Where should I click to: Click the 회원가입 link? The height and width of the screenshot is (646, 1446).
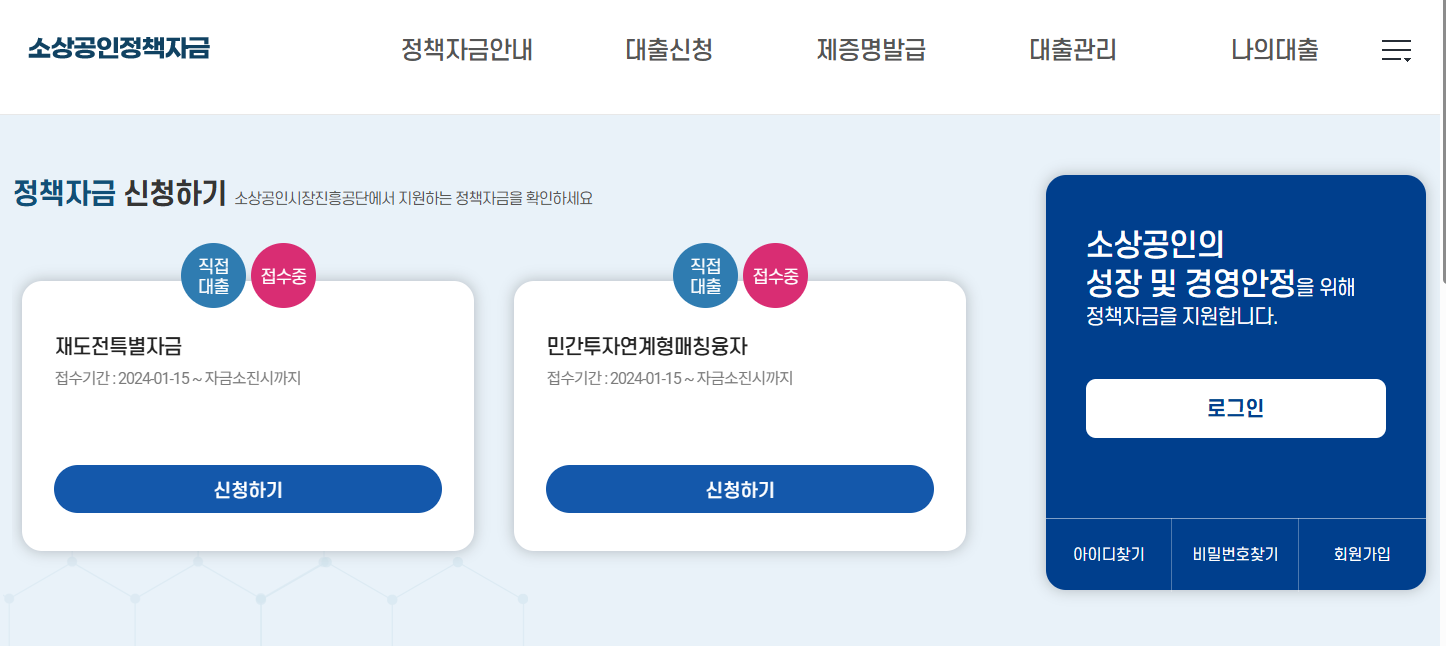(x=1361, y=554)
